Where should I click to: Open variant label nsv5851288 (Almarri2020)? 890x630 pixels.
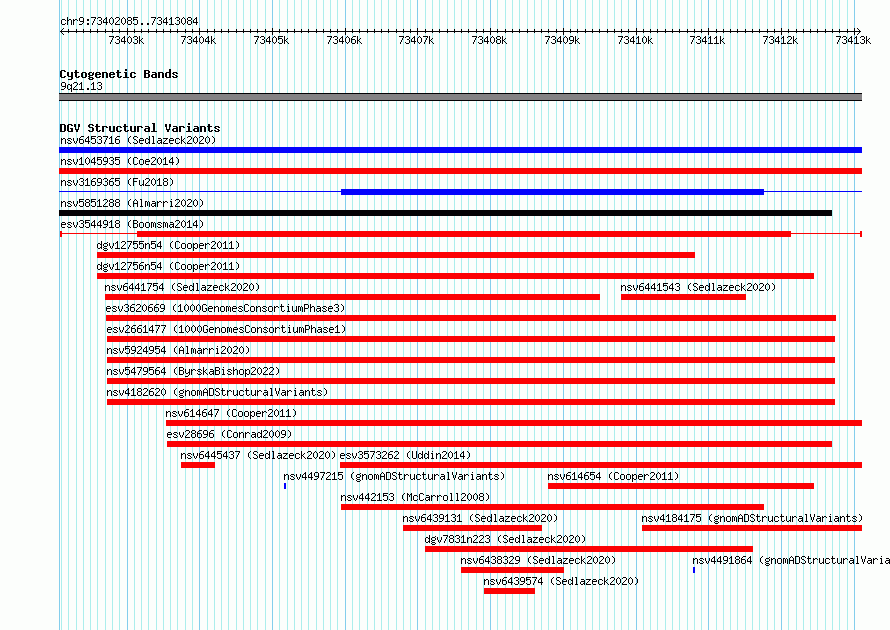tap(132, 203)
